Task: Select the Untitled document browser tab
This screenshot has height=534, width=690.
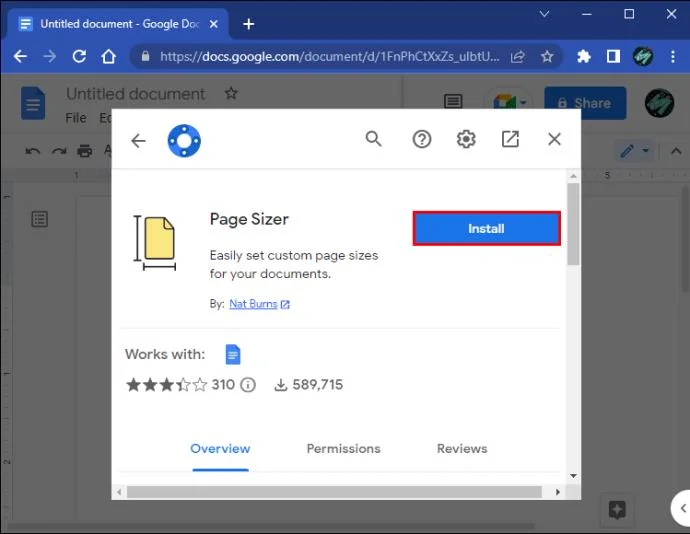Action: (119, 24)
